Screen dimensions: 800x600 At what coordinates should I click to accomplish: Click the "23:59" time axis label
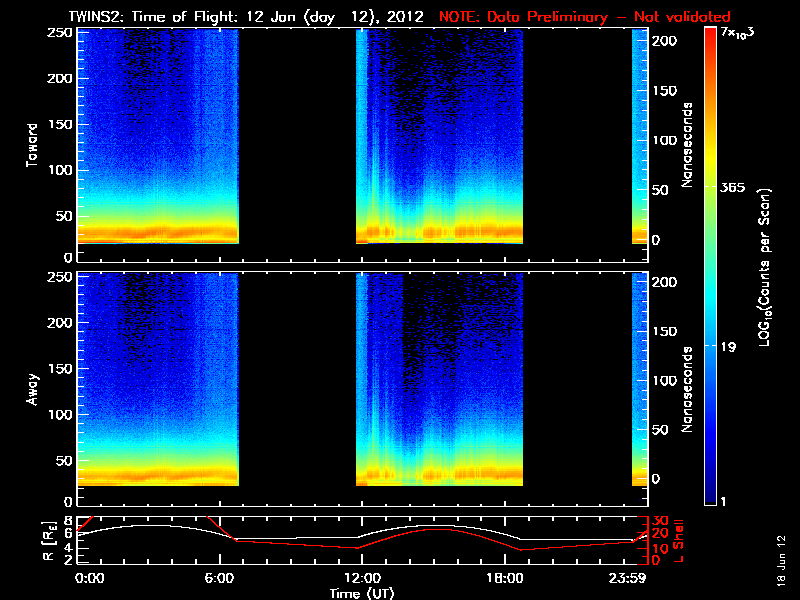[628, 579]
